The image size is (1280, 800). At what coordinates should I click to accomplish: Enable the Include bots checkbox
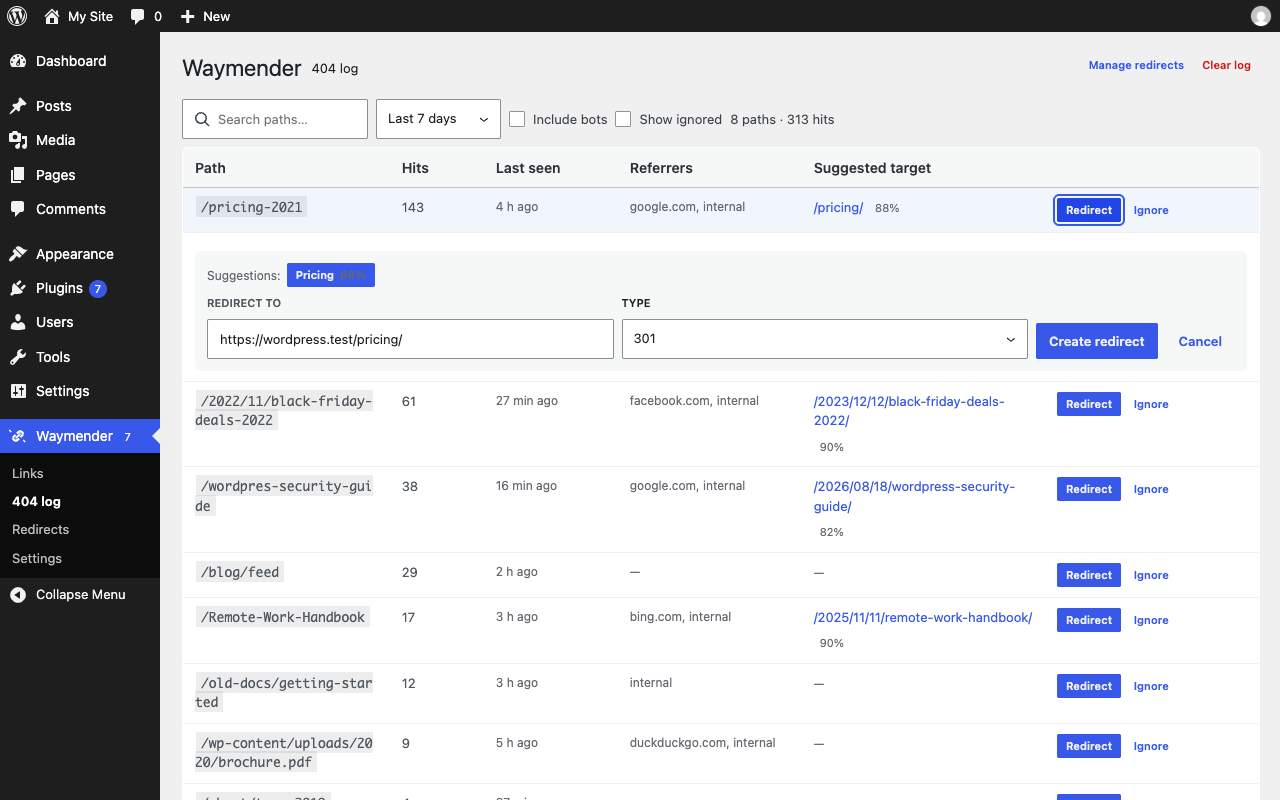[x=517, y=119]
